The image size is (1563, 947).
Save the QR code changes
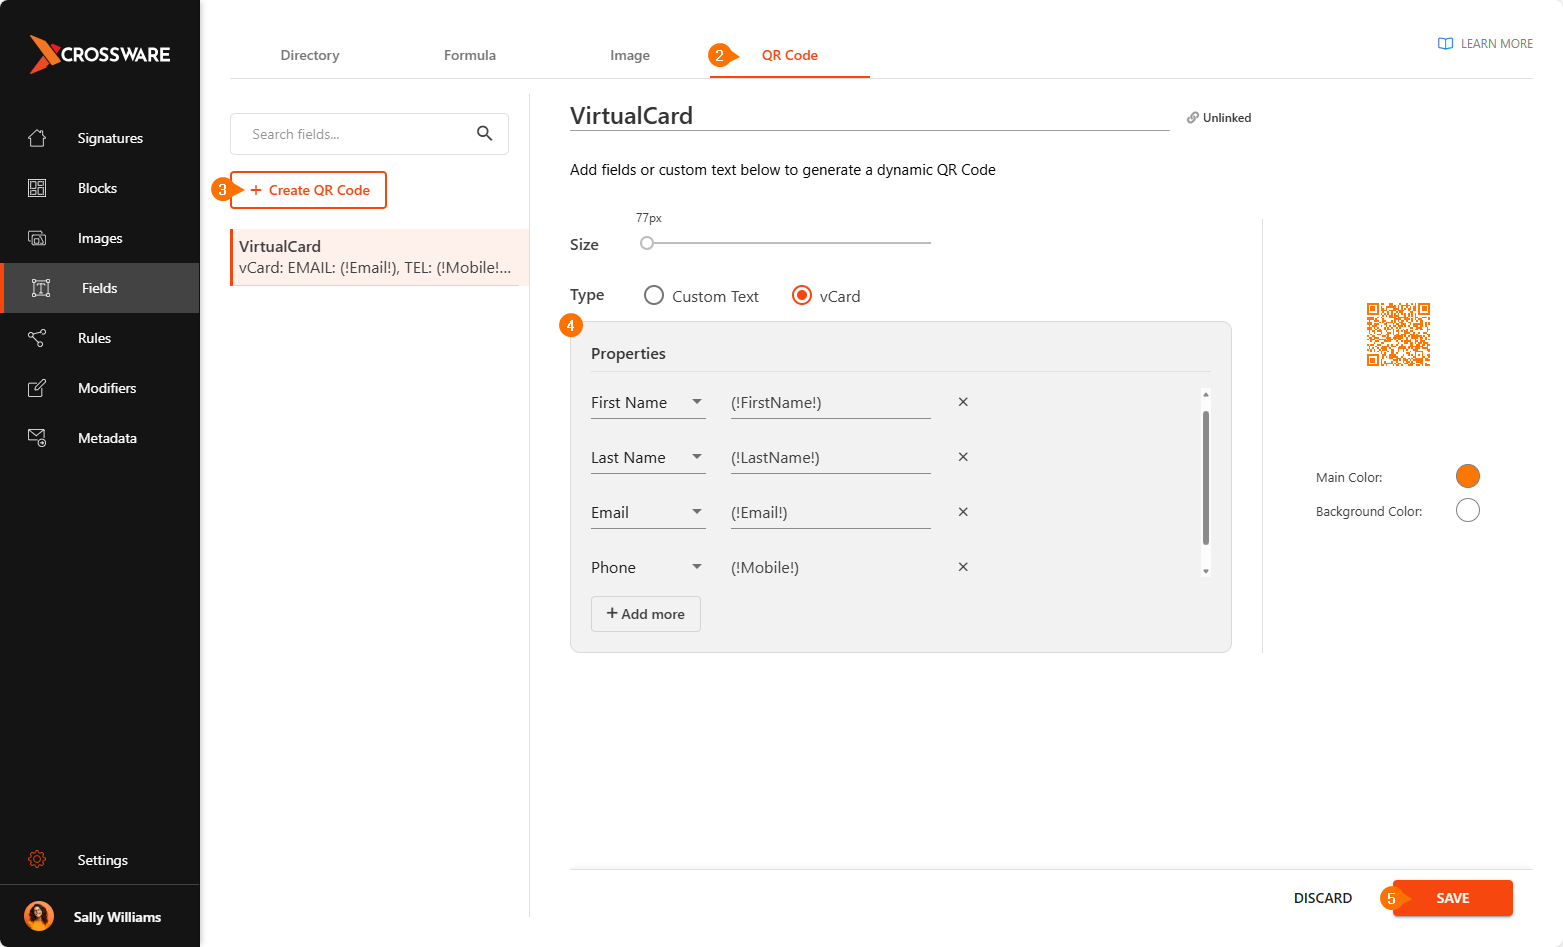[x=1452, y=898]
